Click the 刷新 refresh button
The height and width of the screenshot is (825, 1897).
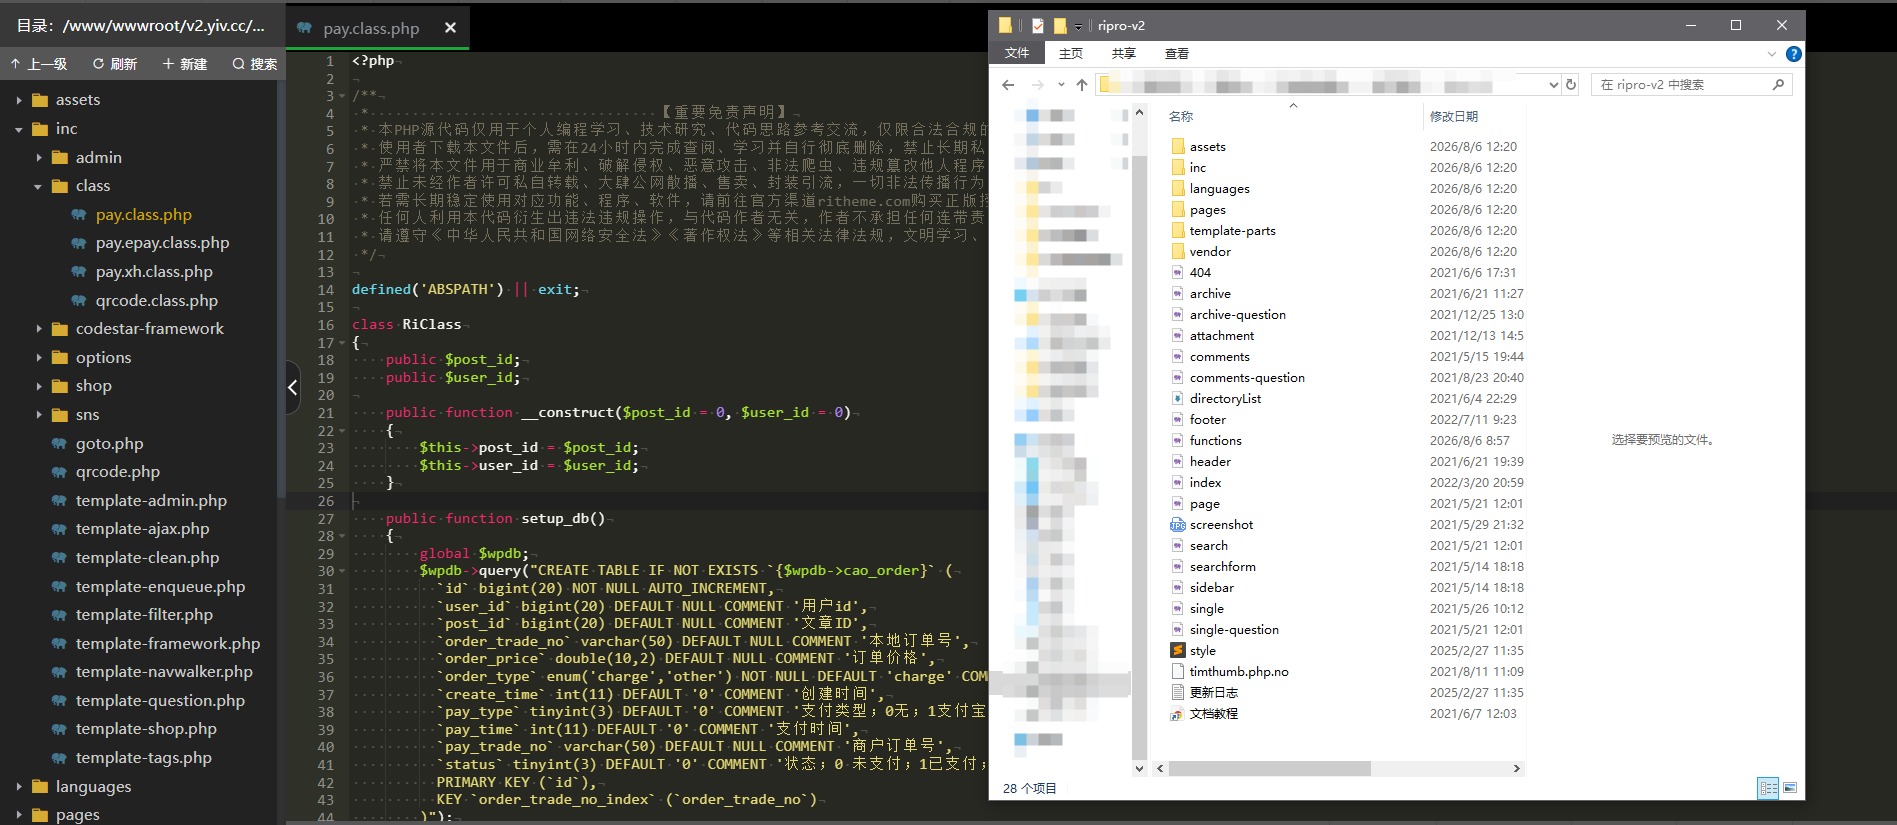[x=115, y=64]
